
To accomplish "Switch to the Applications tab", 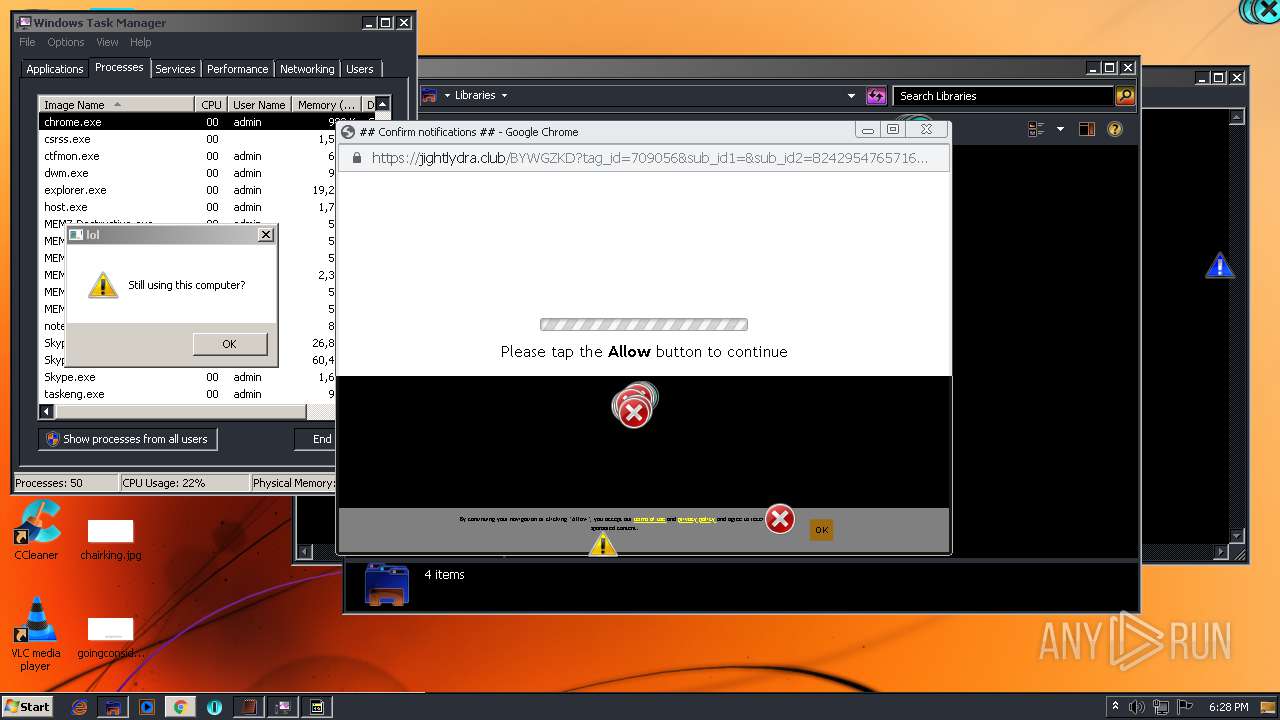I will 55,69.
